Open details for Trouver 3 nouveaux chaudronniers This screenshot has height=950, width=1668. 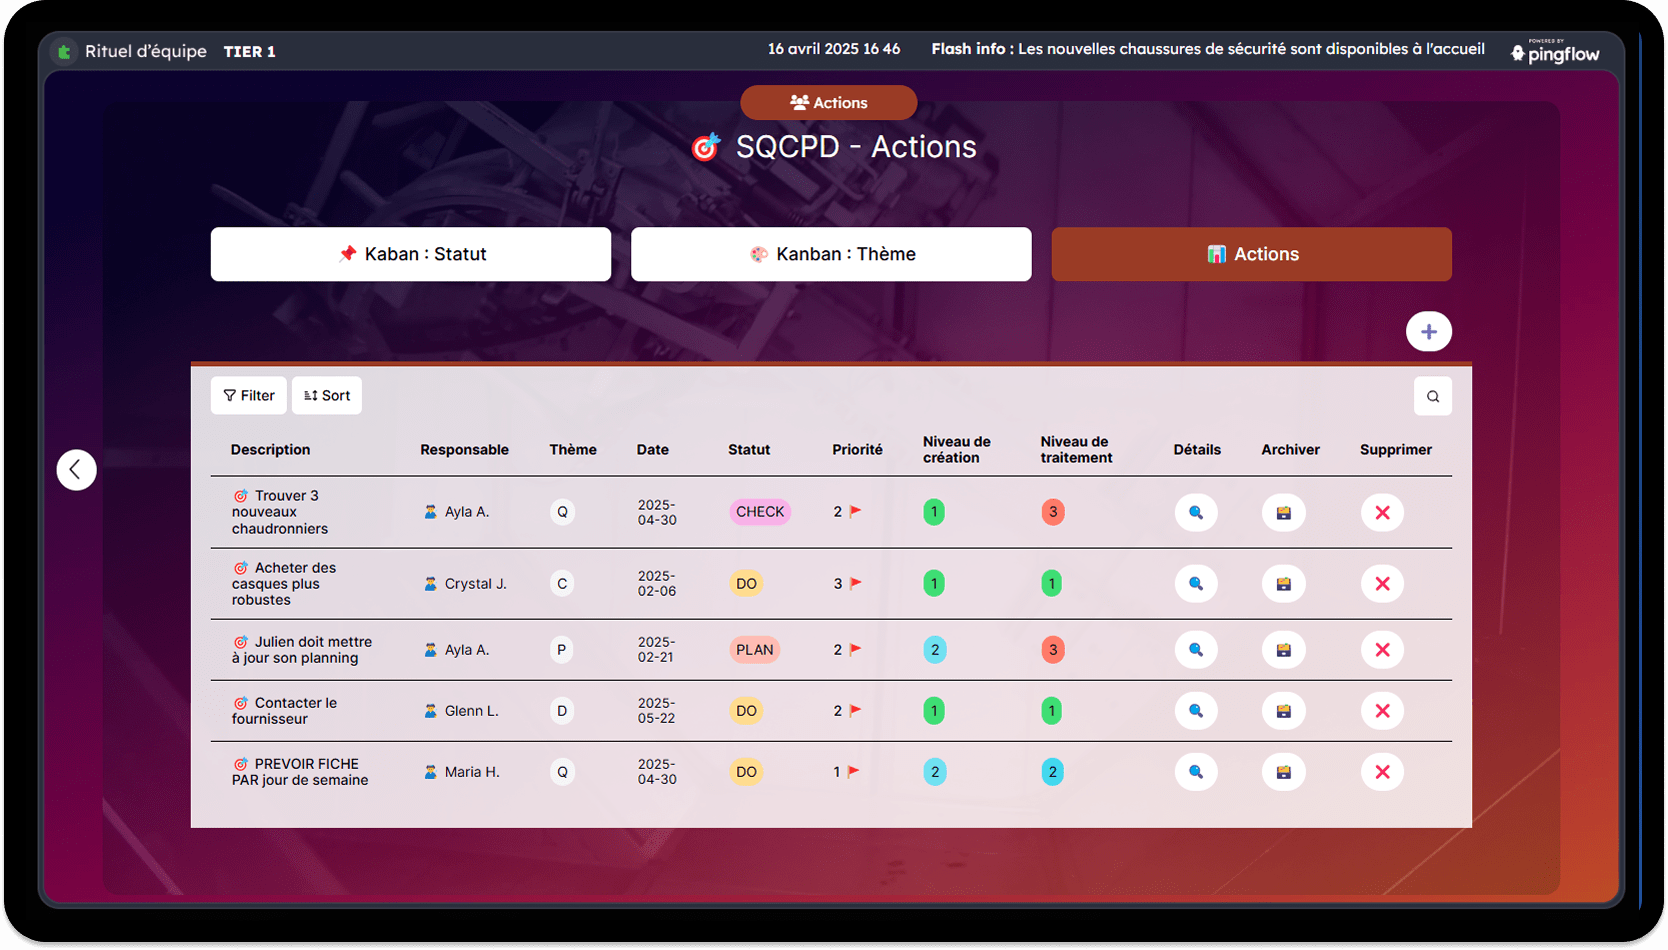click(x=1195, y=512)
